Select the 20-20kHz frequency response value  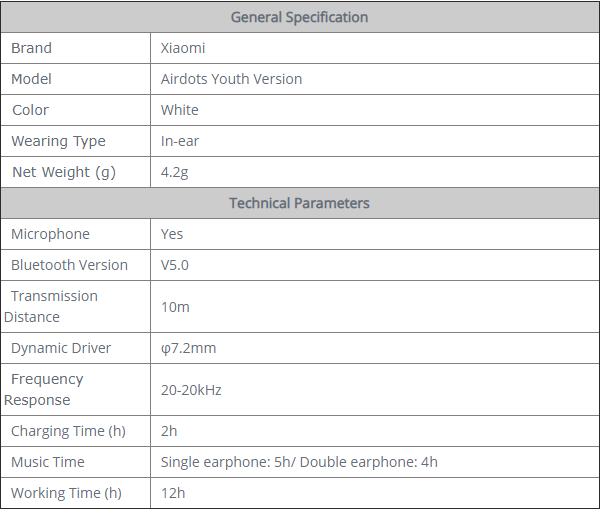191,390
